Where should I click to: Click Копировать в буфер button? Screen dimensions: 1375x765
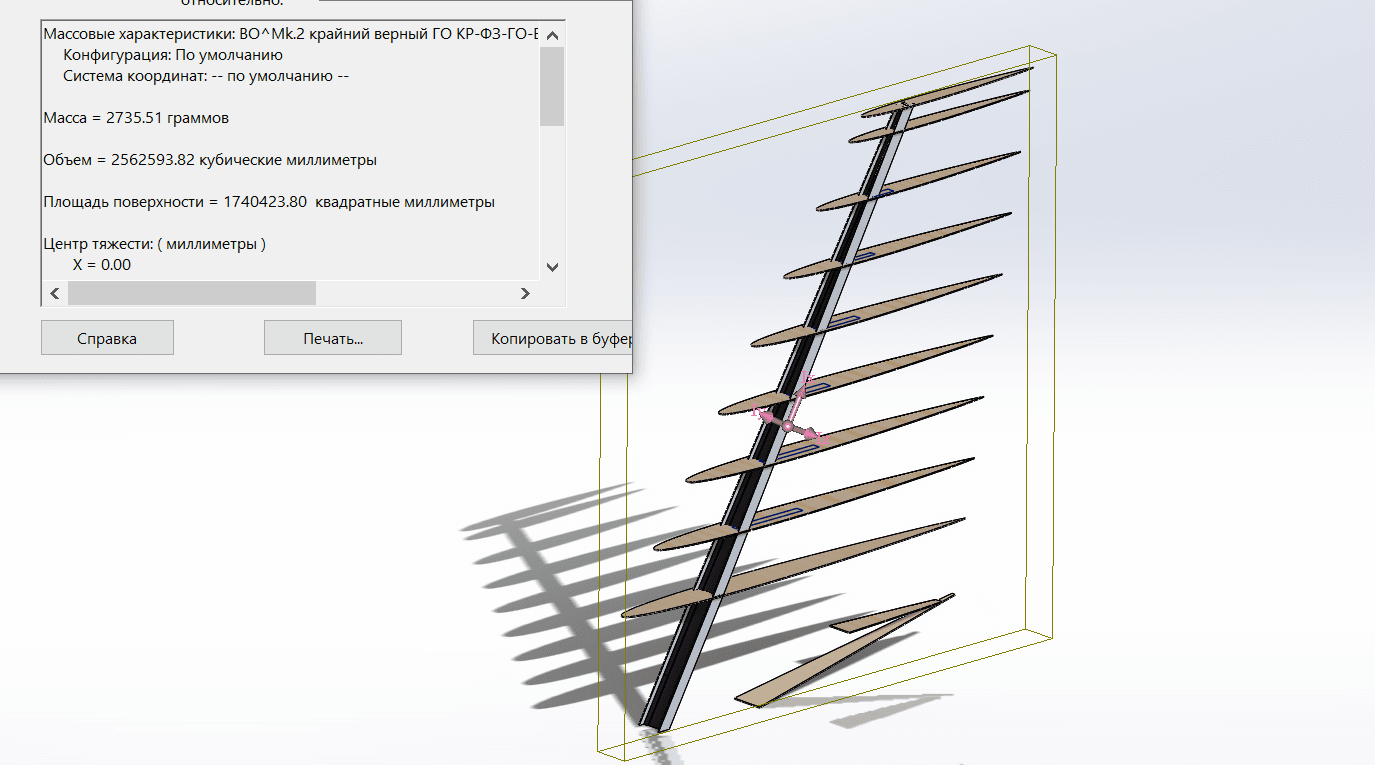(x=552, y=338)
